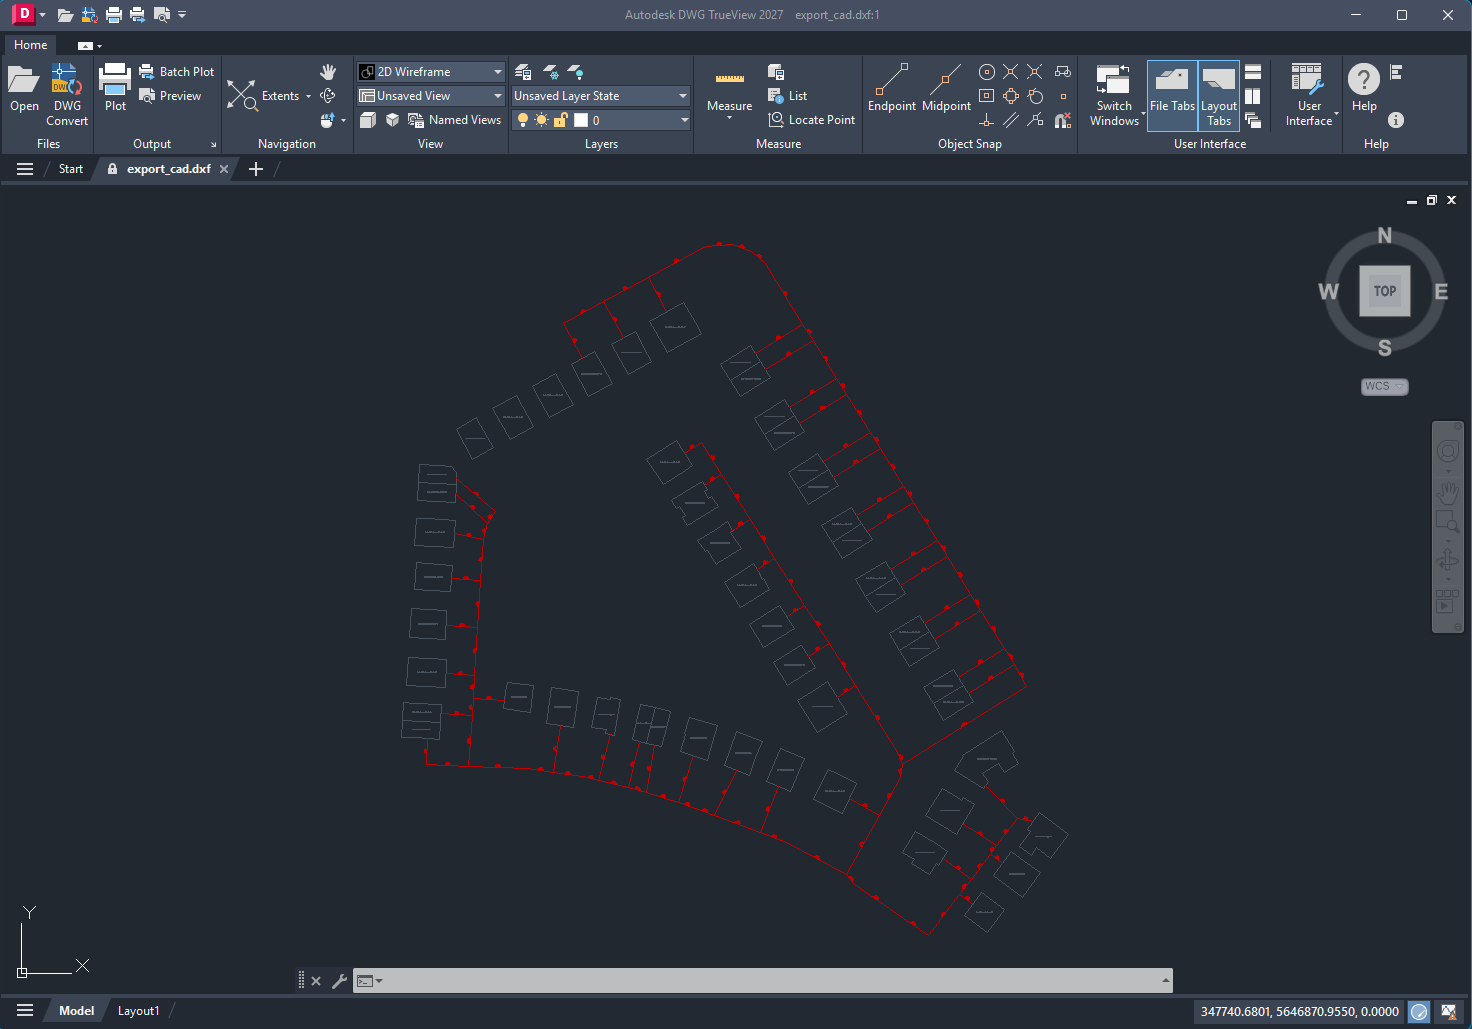Open the file tabs hamburger menu
The width and height of the screenshot is (1472, 1029).
[x=25, y=169]
